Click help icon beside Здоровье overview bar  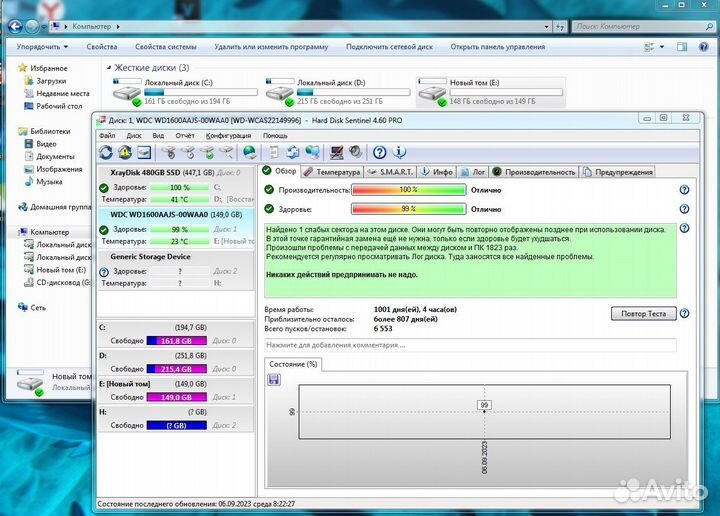point(684,209)
